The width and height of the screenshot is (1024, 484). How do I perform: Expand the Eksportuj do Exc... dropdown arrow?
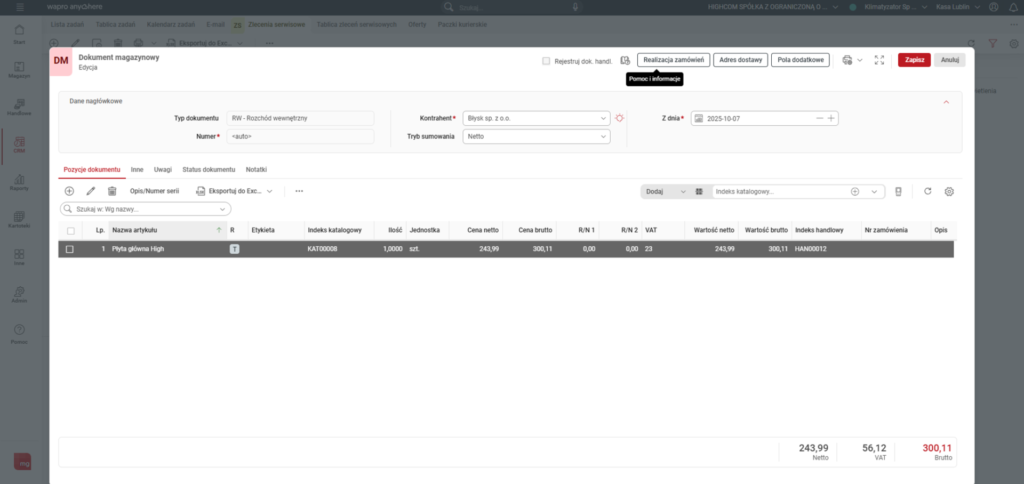pos(269,191)
